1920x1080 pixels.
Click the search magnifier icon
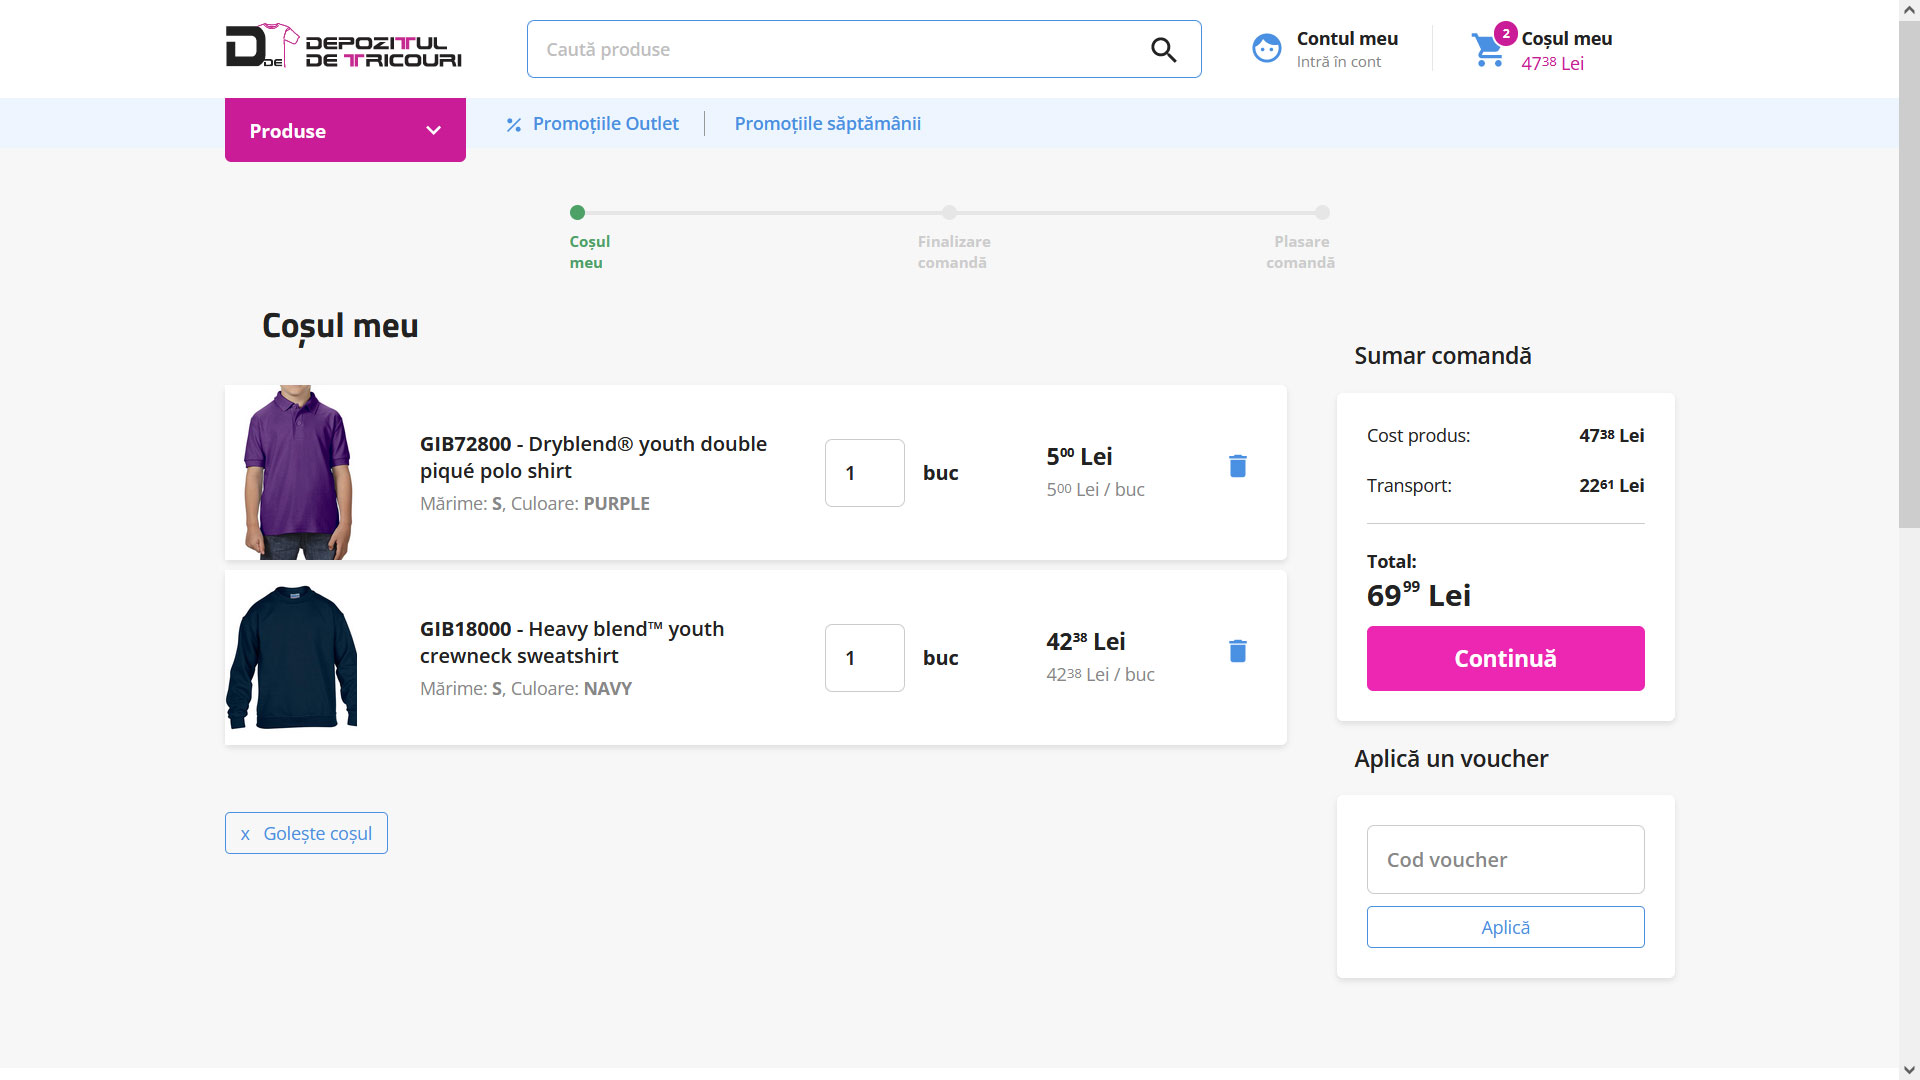pyautogui.click(x=1163, y=50)
